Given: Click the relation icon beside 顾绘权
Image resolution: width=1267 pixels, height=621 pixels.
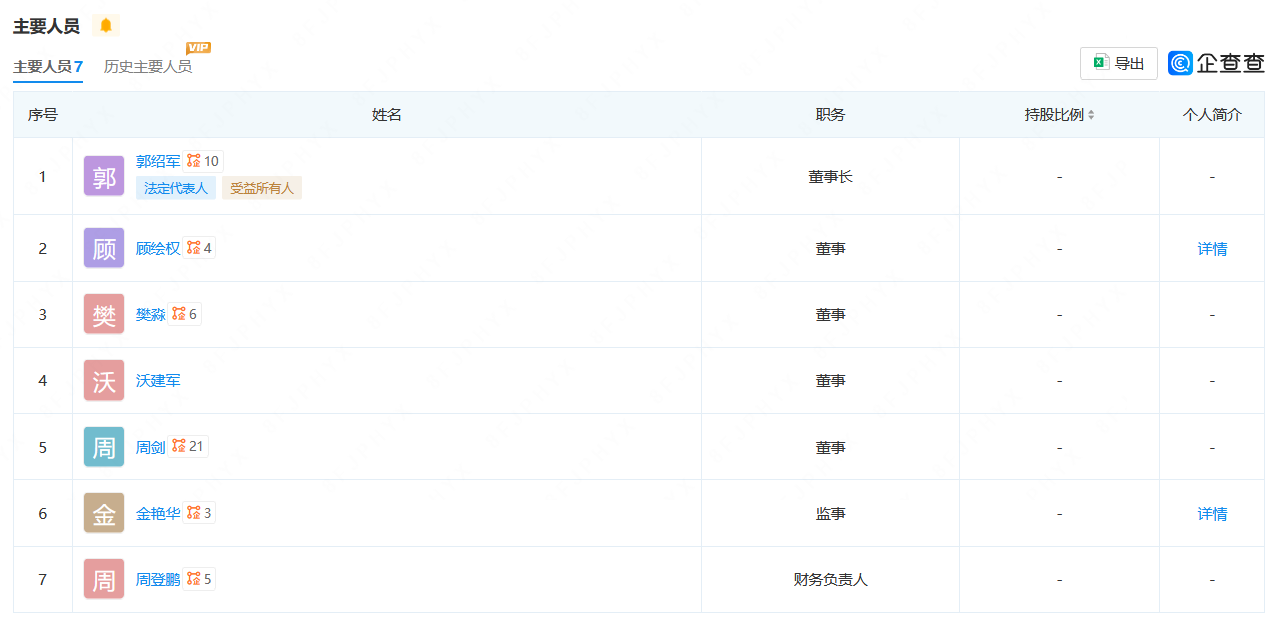Looking at the screenshot, I should [194, 248].
